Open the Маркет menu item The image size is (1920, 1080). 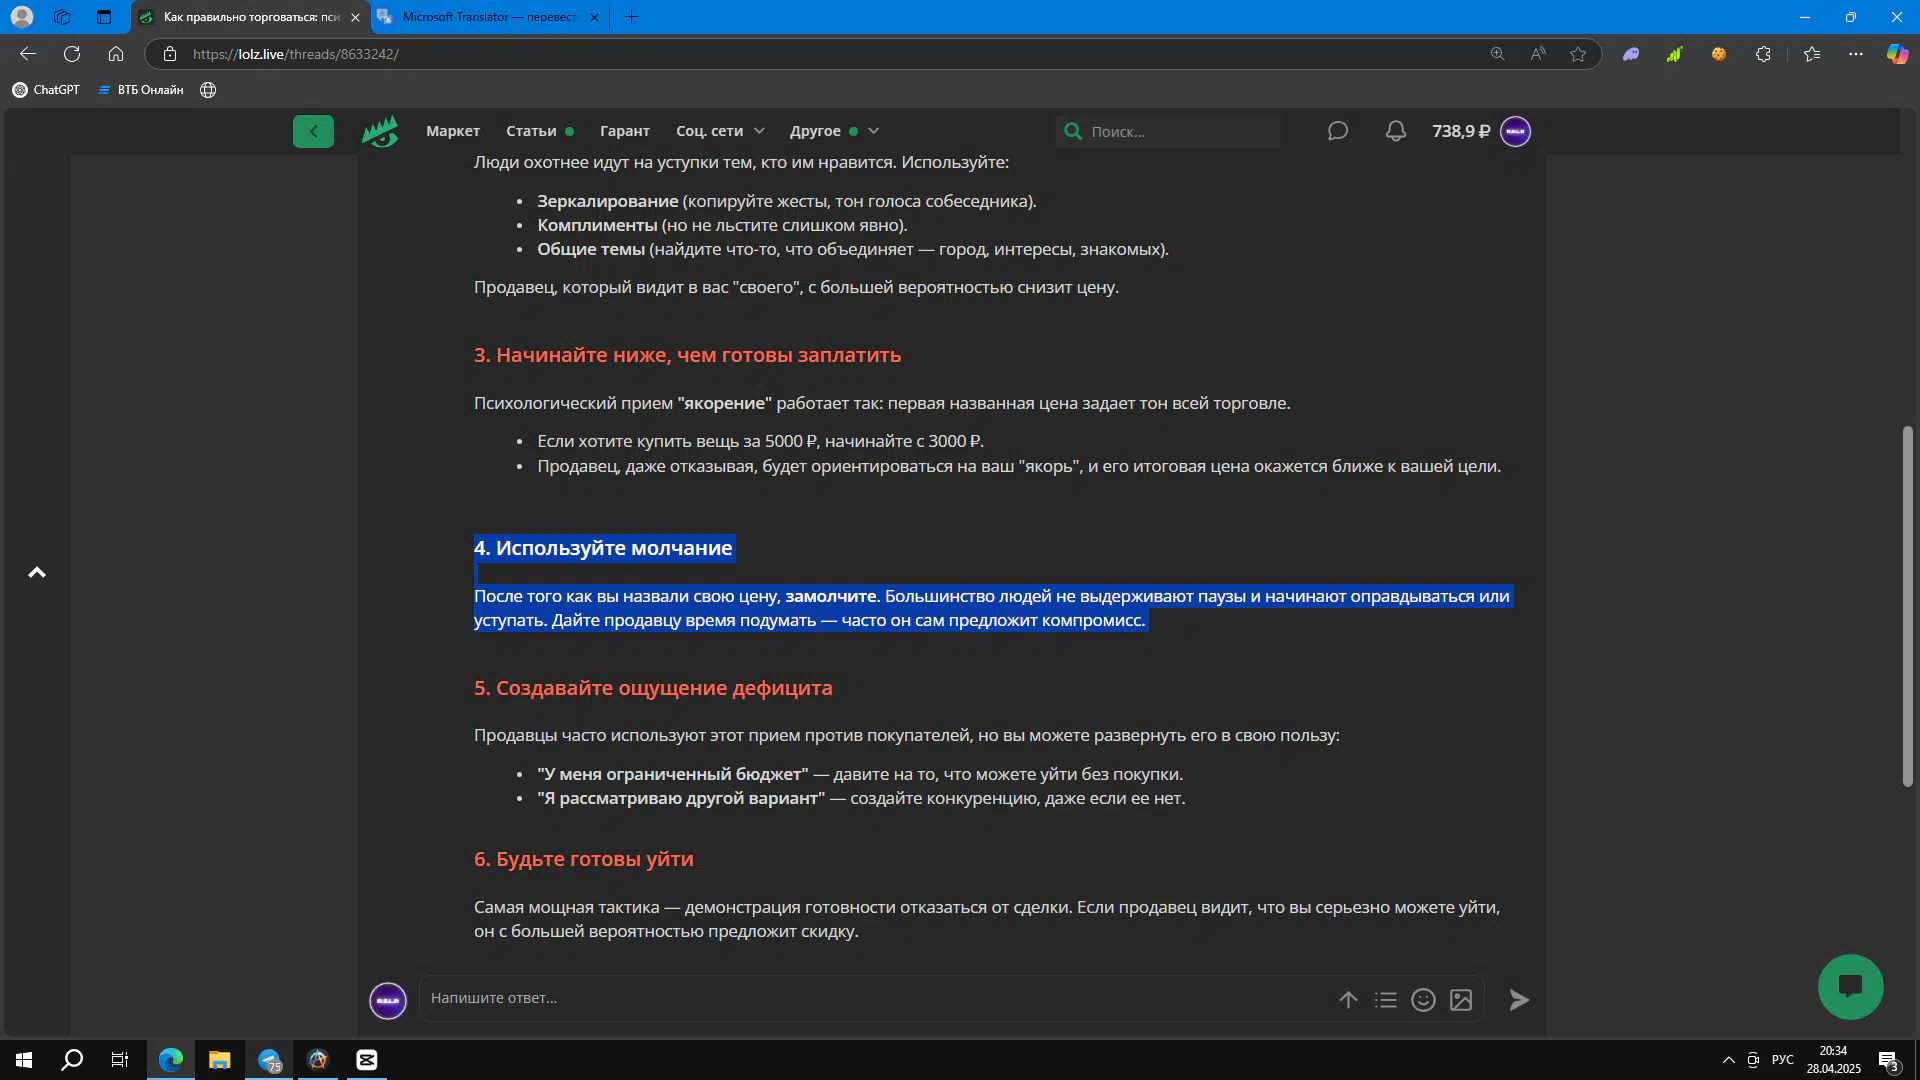[453, 131]
